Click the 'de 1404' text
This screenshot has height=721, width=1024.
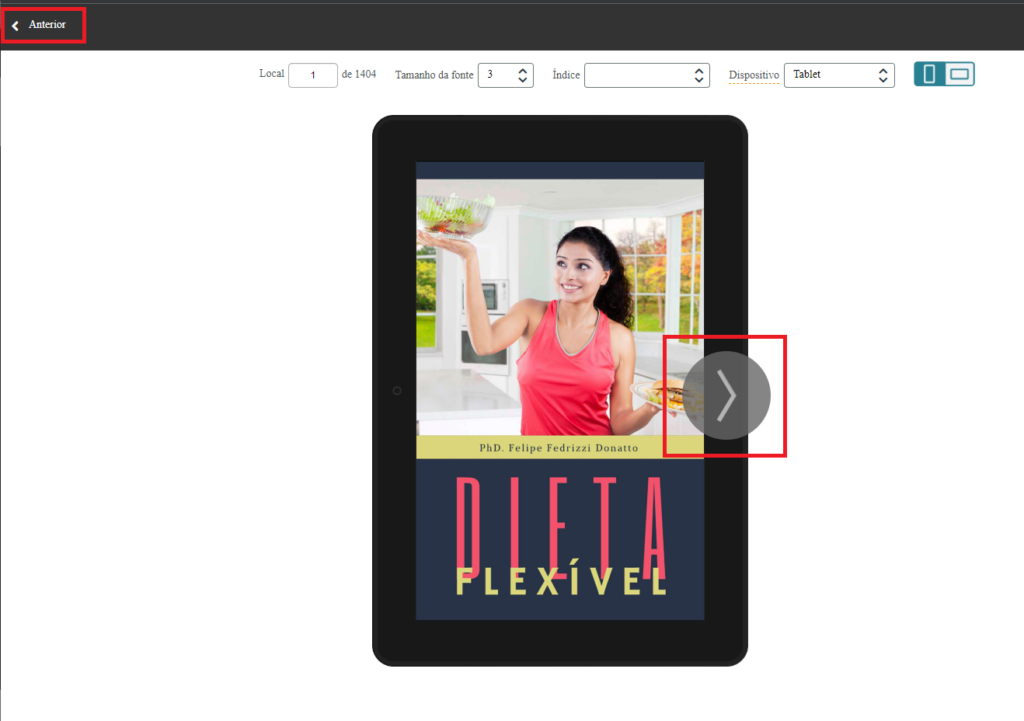click(x=359, y=74)
